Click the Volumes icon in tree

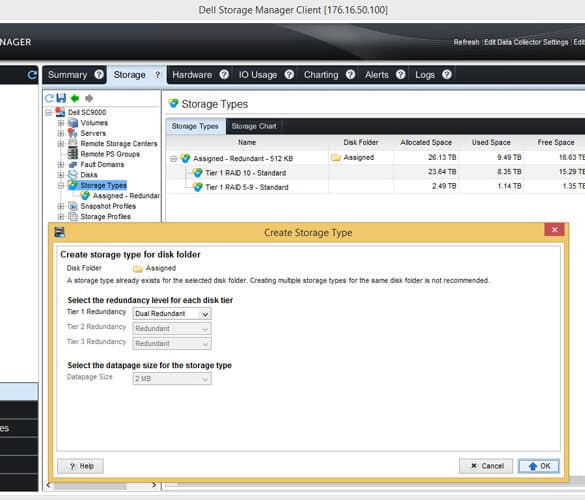pos(73,122)
